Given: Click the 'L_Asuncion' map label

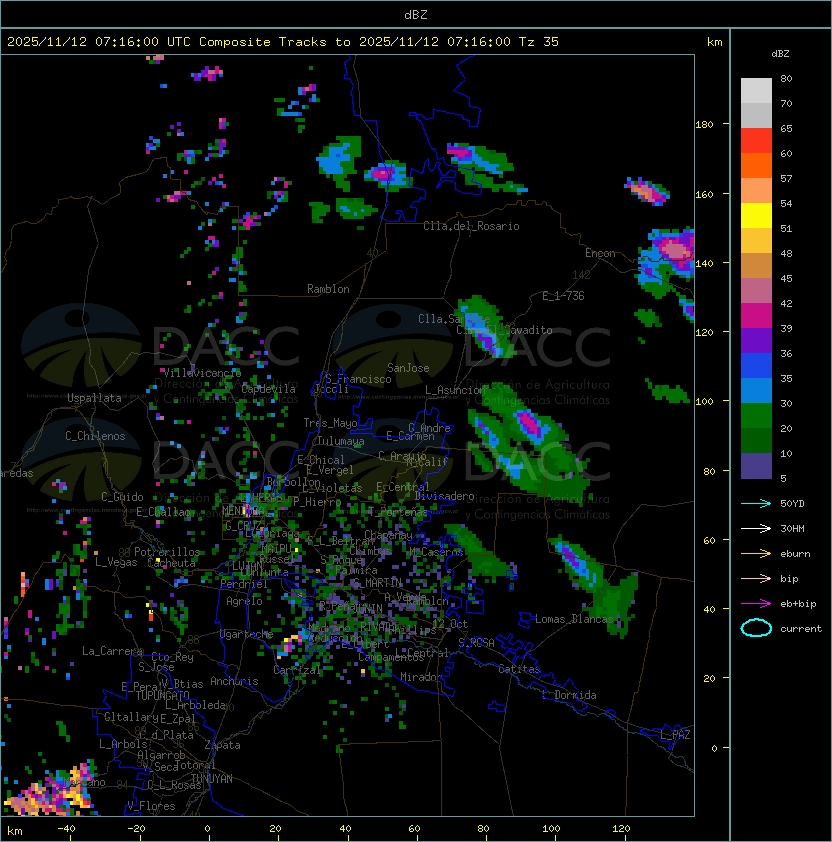Looking at the screenshot, I should click(455, 390).
